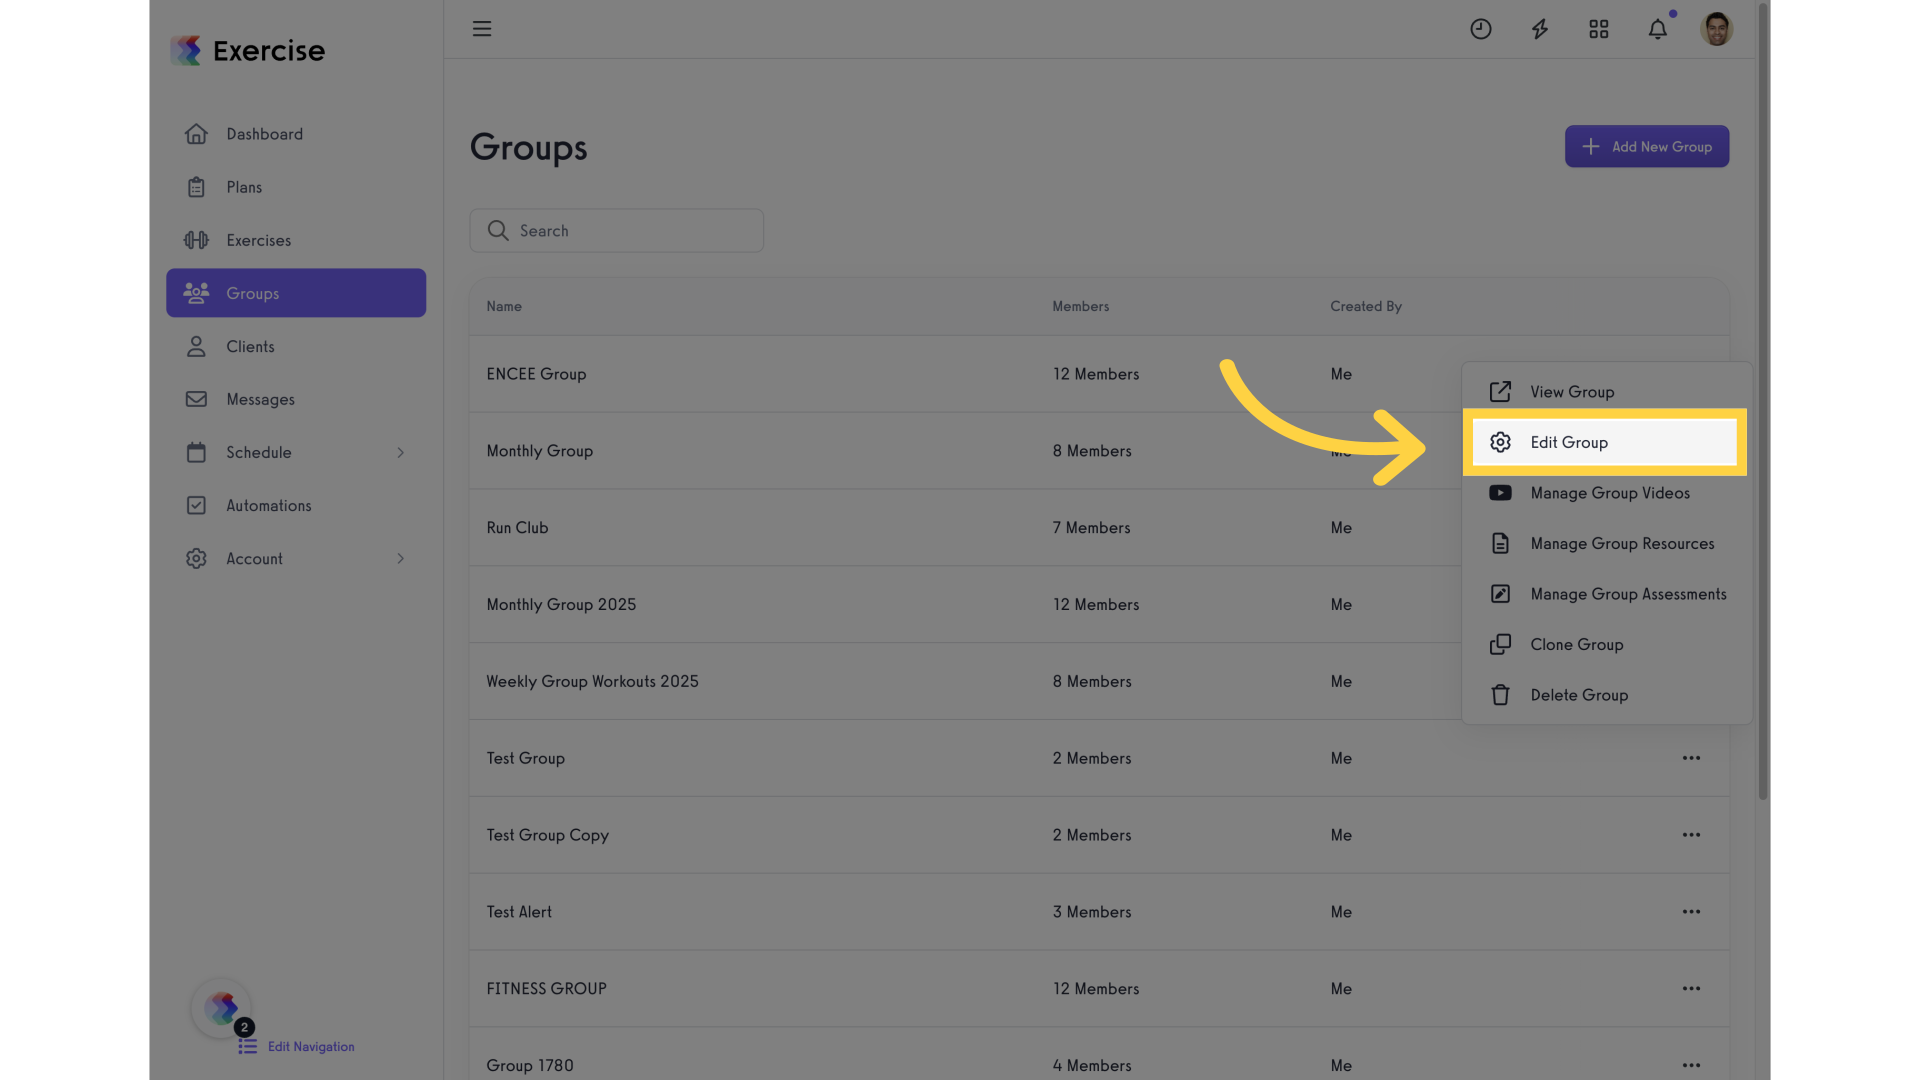The width and height of the screenshot is (1920, 1080).
Task: Click the Delete Group trash icon
Action: tap(1500, 695)
